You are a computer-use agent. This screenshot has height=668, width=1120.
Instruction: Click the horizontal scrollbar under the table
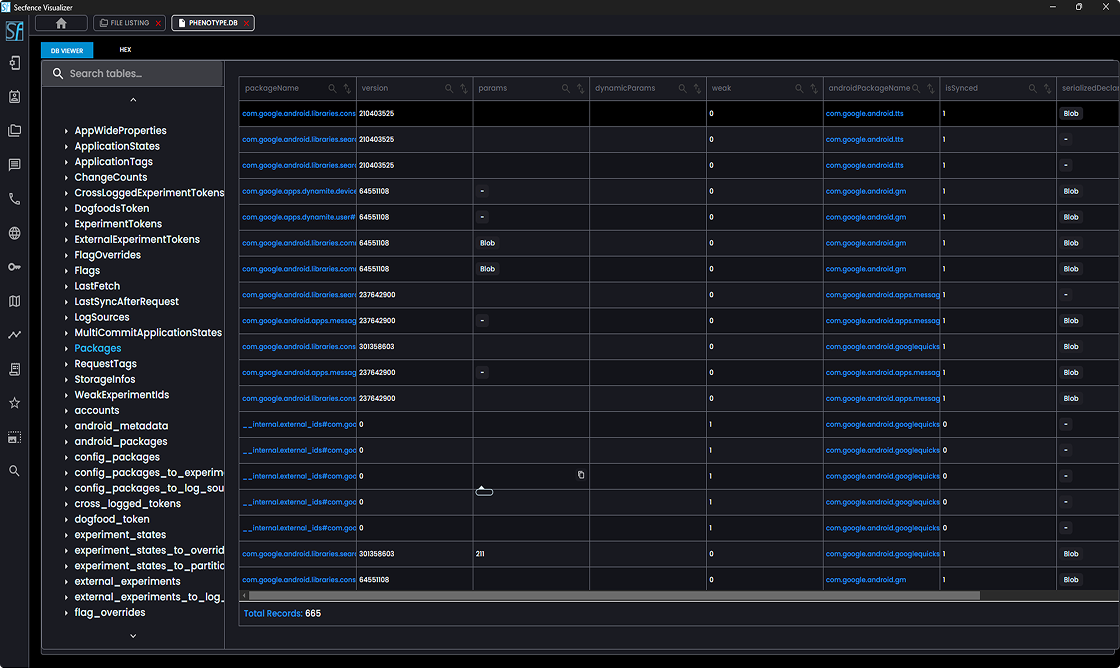[x=614, y=595]
